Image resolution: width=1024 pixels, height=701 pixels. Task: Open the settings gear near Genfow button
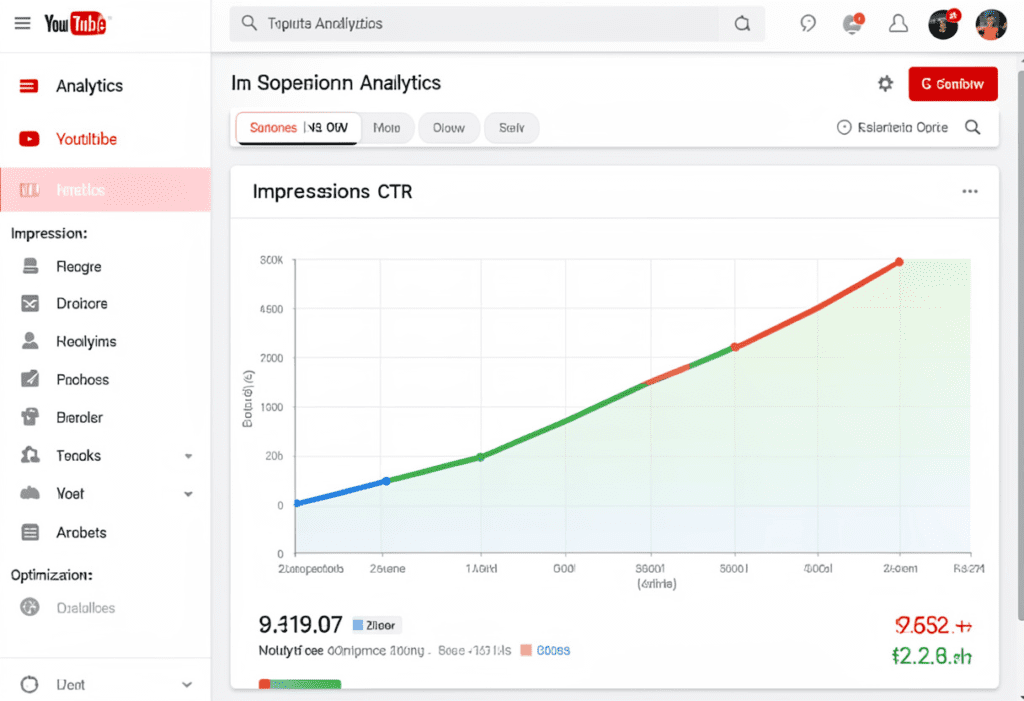click(x=885, y=84)
